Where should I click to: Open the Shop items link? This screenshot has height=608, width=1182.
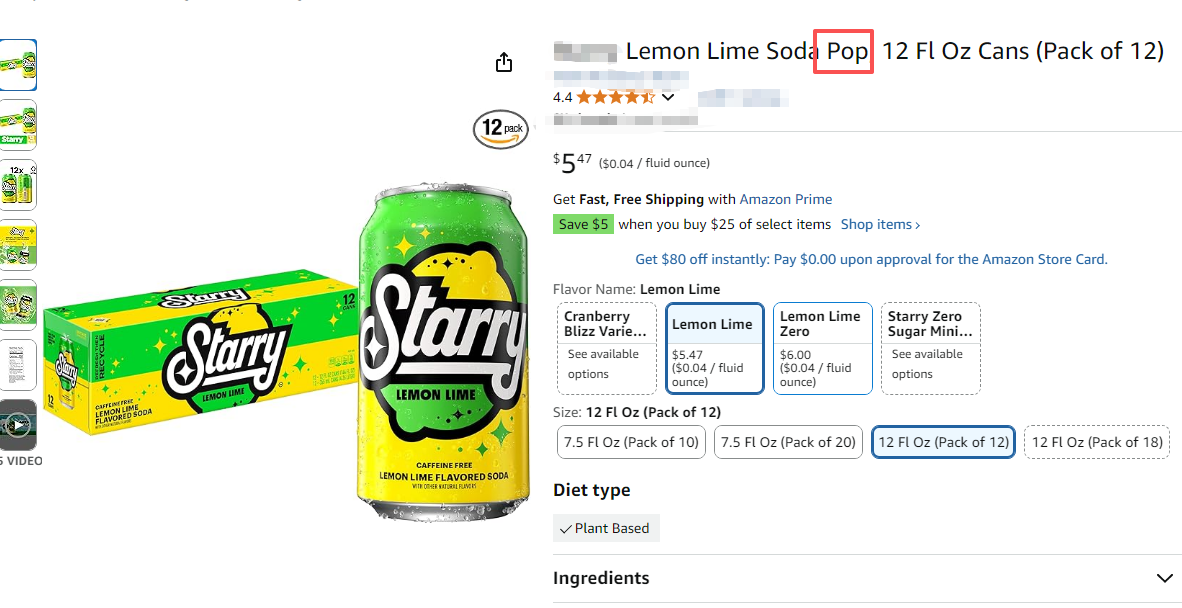click(x=880, y=225)
